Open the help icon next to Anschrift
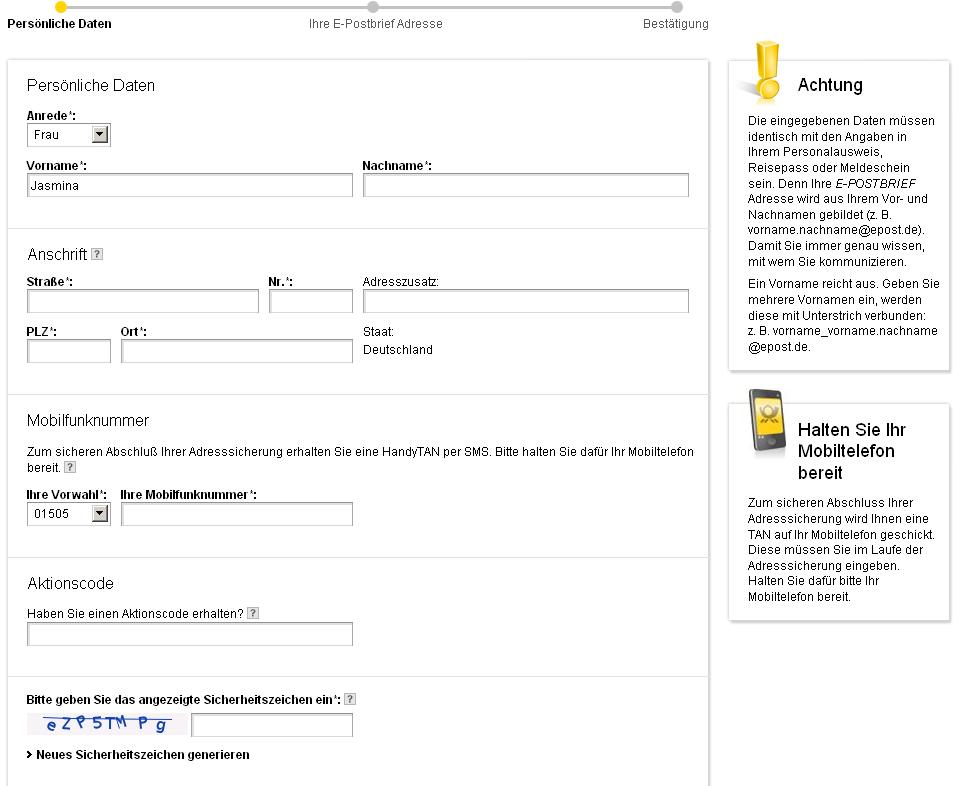The height and width of the screenshot is (786, 961). (x=97, y=254)
